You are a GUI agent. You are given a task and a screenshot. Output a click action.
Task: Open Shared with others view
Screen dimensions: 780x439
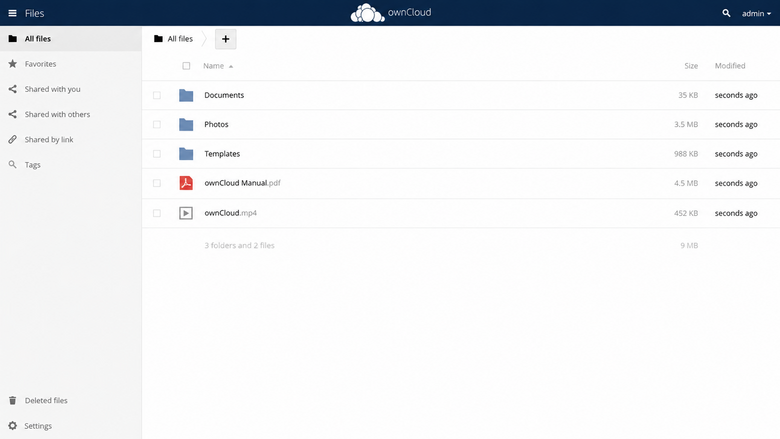[x=71, y=114]
